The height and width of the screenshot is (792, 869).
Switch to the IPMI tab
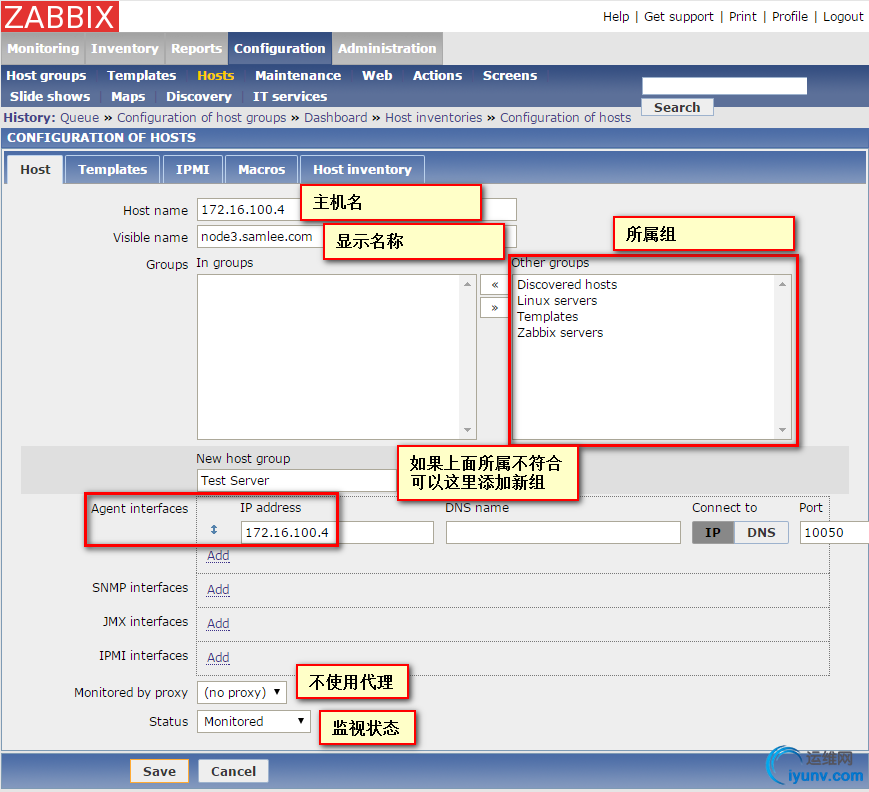coord(192,170)
